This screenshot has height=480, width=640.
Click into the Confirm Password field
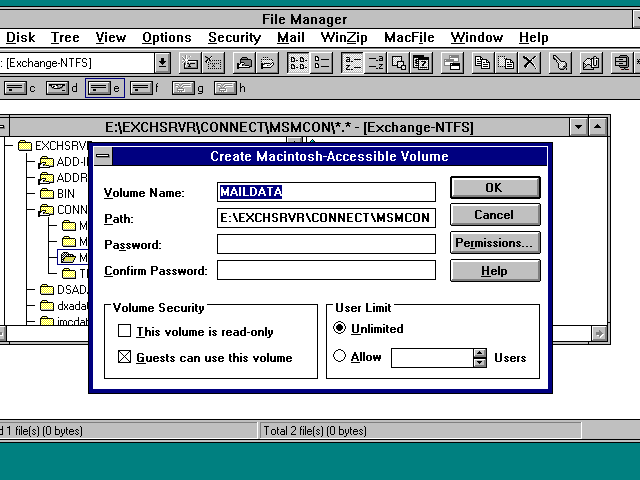(x=326, y=270)
